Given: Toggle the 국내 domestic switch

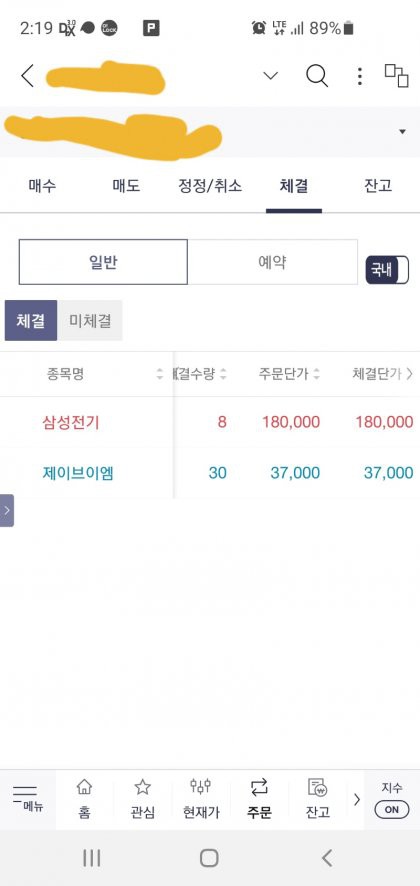Looking at the screenshot, I should [387, 270].
